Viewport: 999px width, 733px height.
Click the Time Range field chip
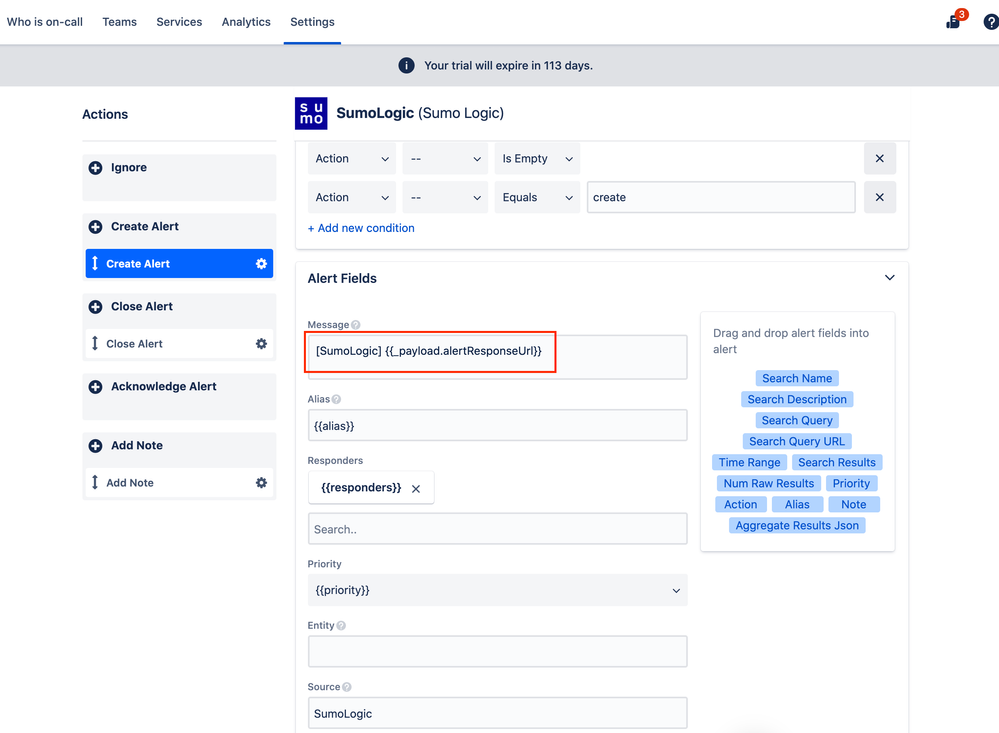pos(749,463)
